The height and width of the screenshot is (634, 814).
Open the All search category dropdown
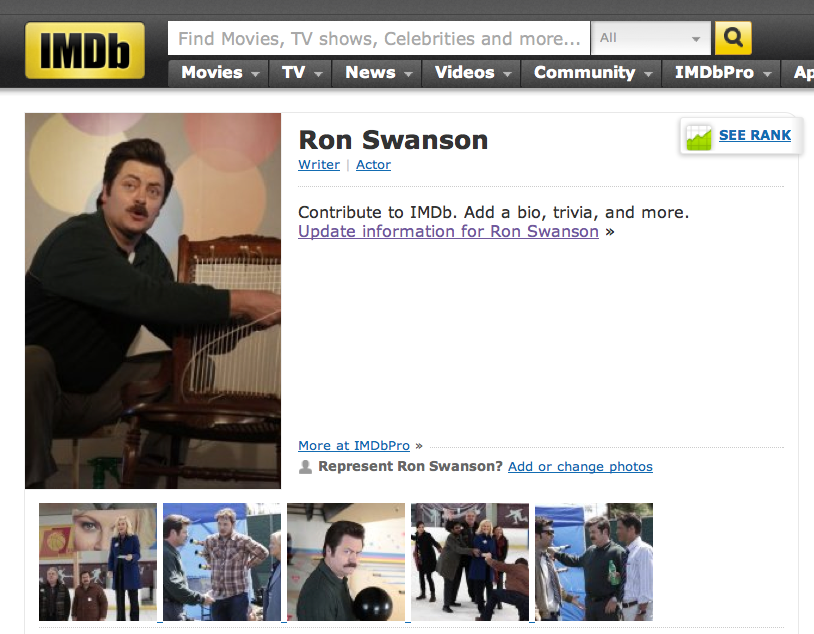pos(650,38)
